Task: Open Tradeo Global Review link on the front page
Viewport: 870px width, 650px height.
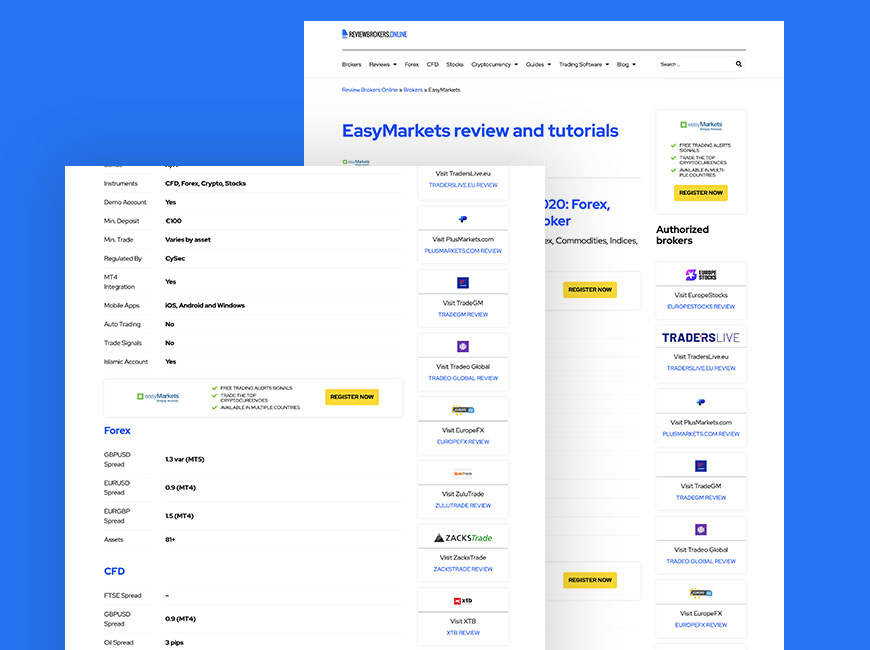Action: [x=463, y=378]
